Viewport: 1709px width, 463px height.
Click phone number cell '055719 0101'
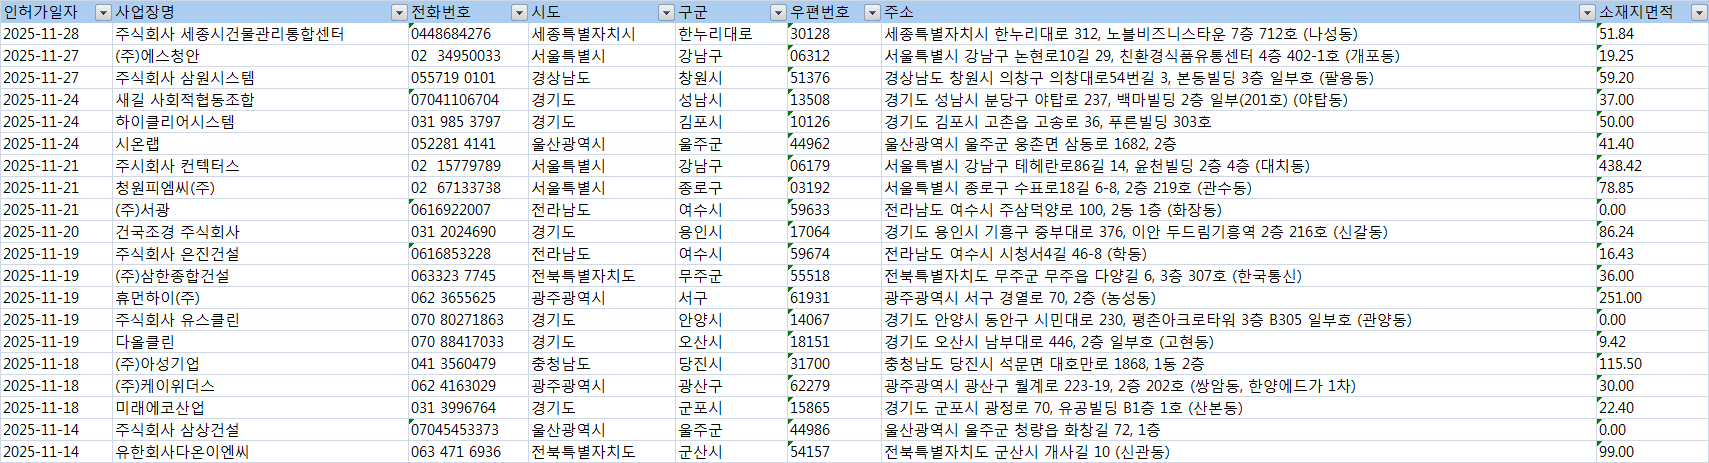[468, 78]
